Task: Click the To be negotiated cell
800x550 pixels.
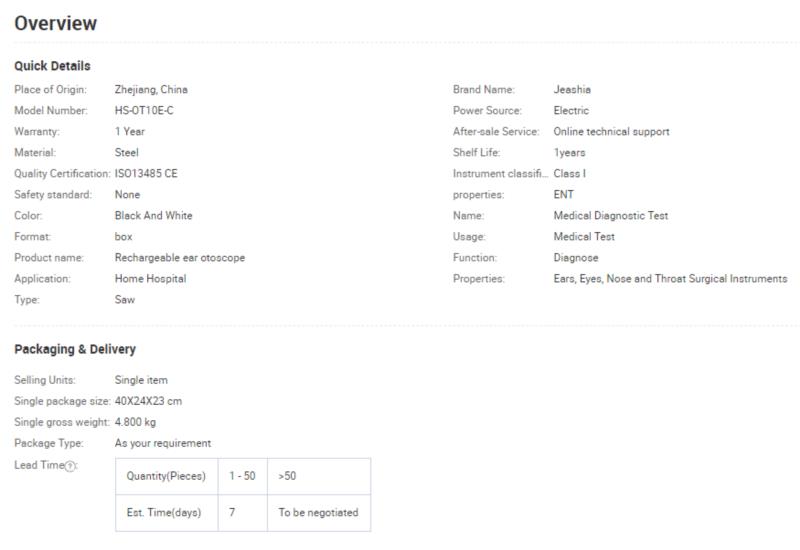Action: [319, 513]
